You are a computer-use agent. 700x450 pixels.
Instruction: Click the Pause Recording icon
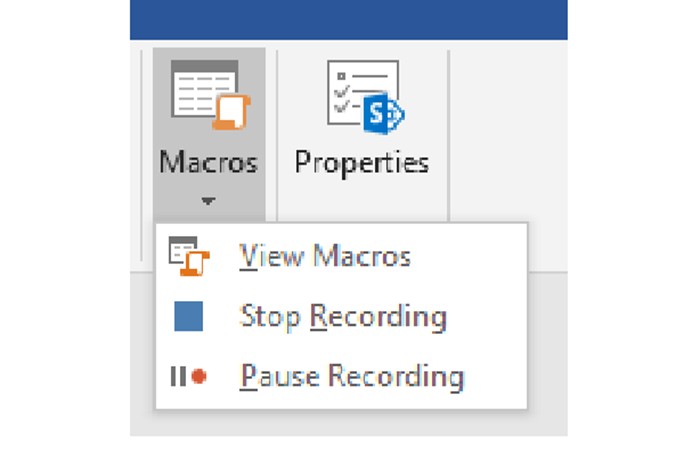coord(188,377)
